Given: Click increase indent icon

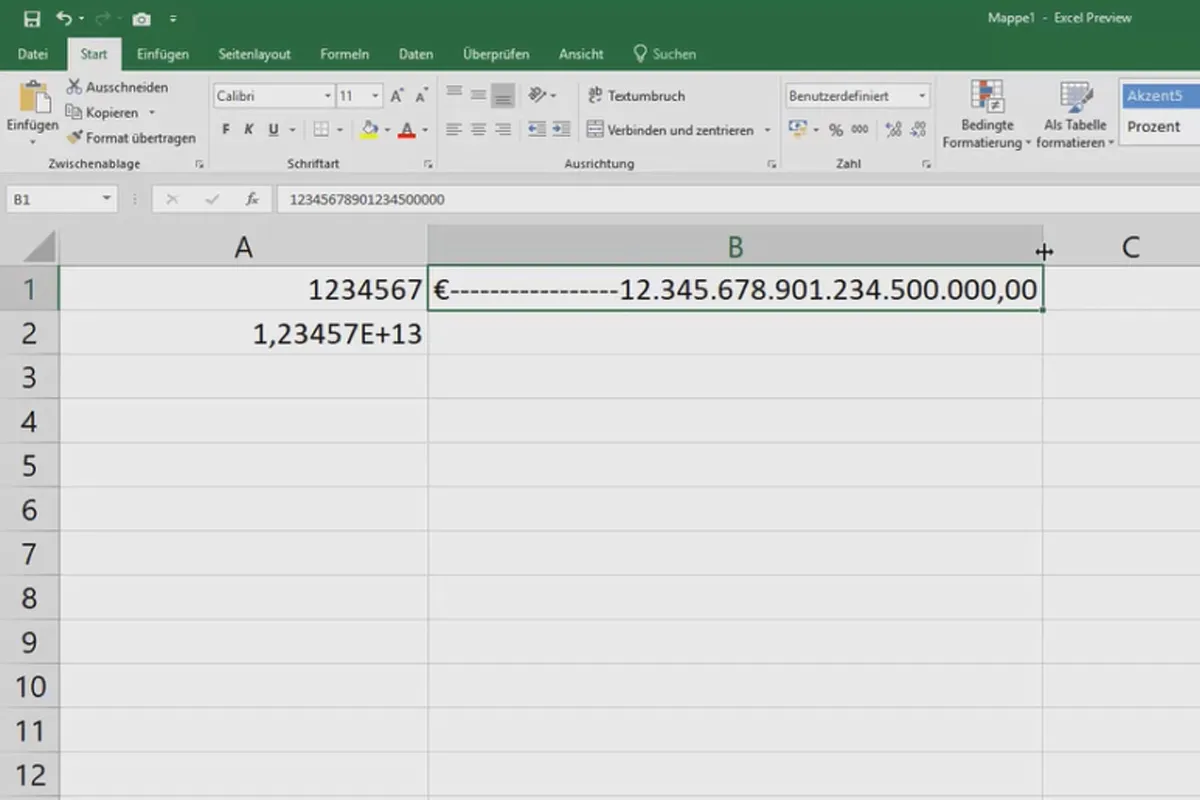Looking at the screenshot, I should (562, 130).
